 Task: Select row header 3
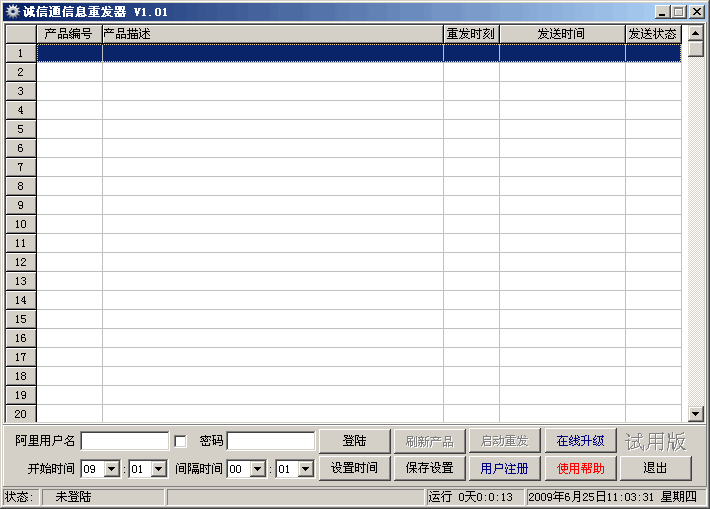(21, 91)
